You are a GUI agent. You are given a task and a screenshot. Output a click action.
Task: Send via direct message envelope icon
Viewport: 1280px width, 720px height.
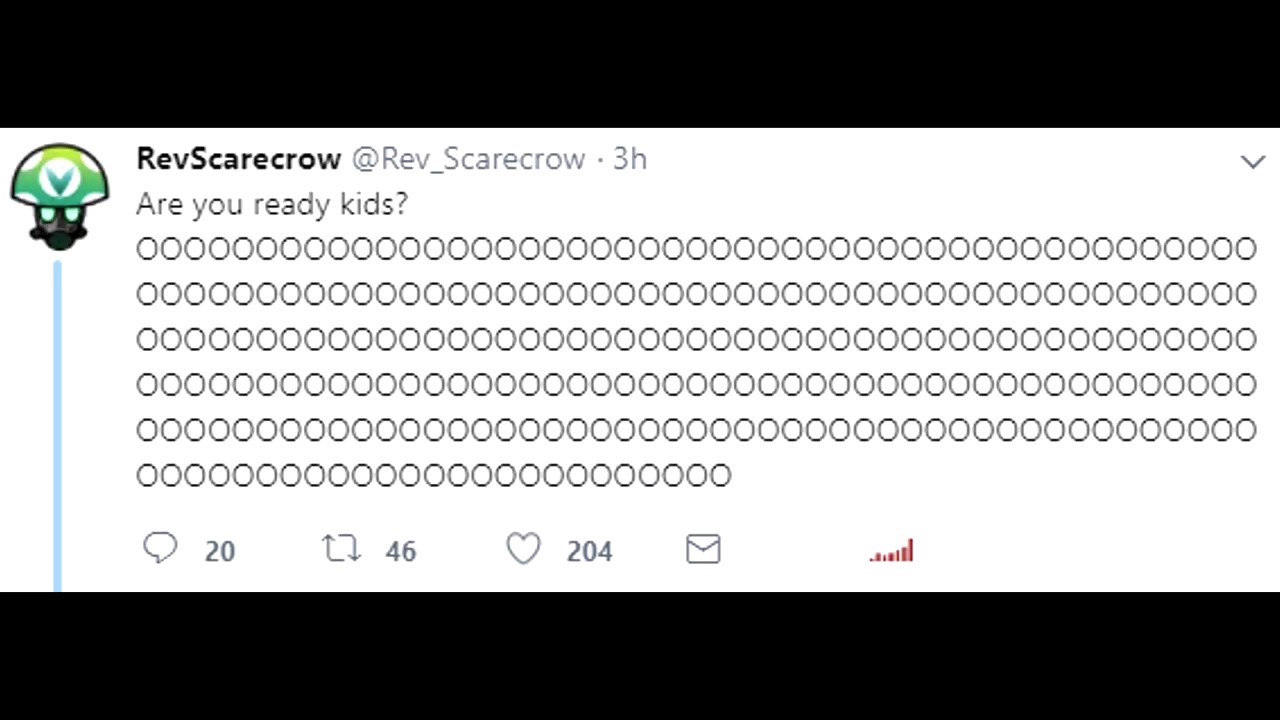coord(703,548)
